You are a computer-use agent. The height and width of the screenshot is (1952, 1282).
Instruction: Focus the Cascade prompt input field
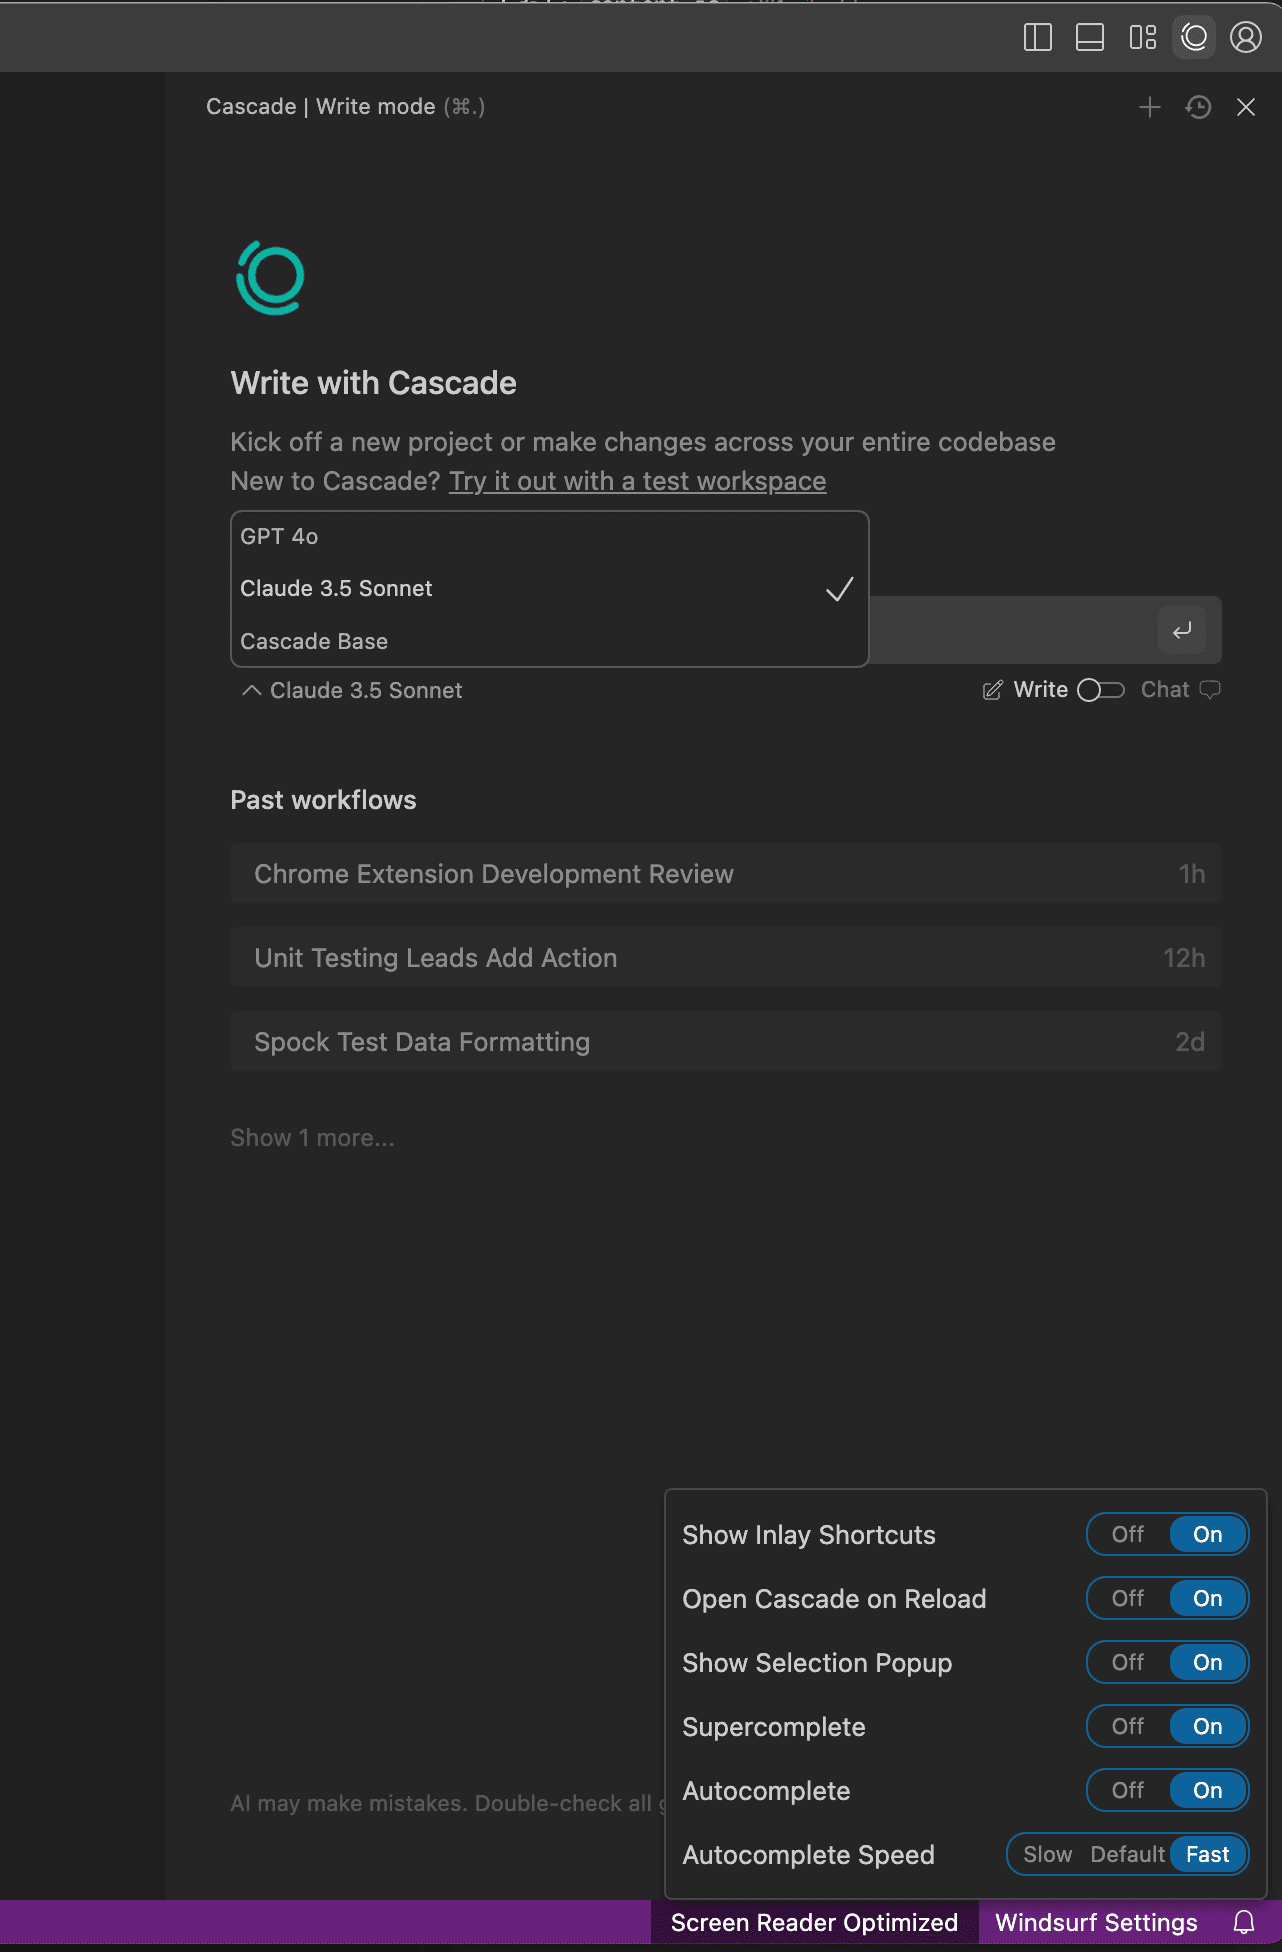click(x=1010, y=630)
